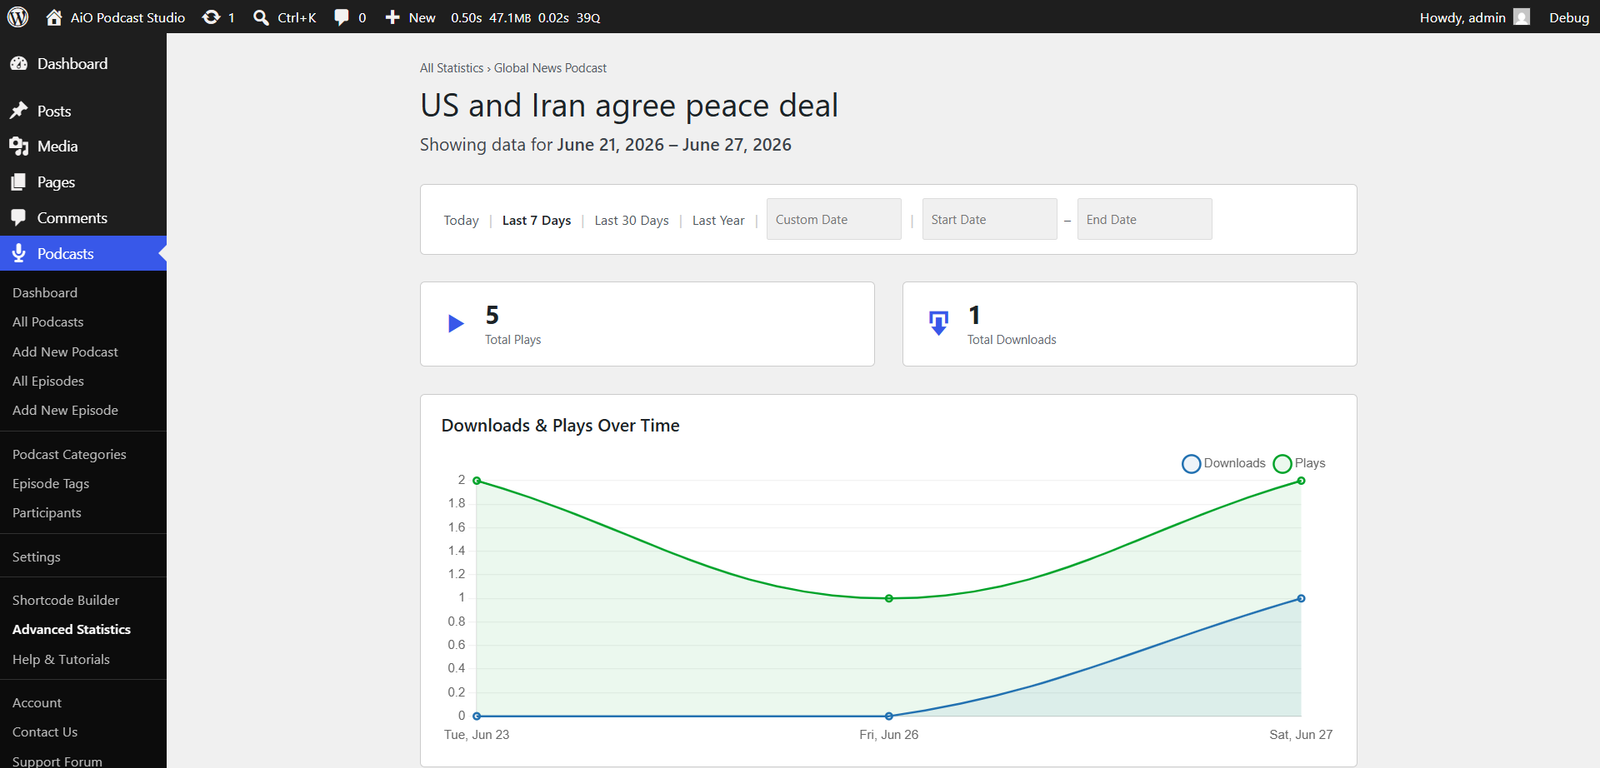
Task: Select the Last 30 Days range
Action: [632, 220]
